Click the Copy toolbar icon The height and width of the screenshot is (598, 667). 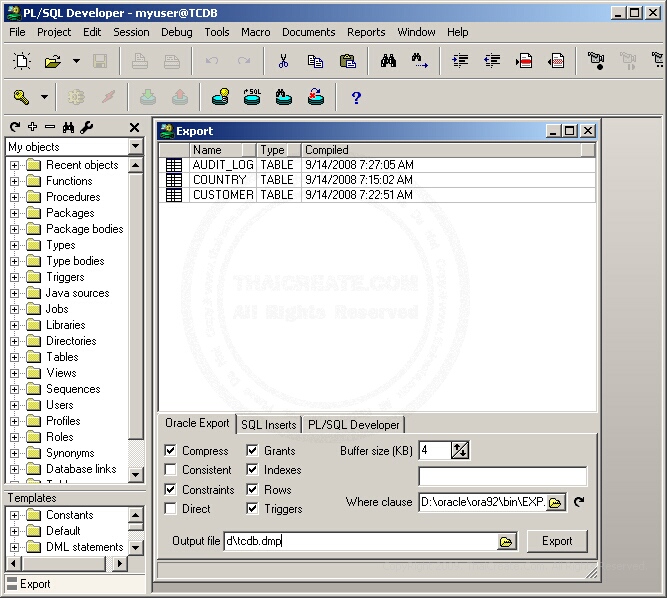point(315,61)
